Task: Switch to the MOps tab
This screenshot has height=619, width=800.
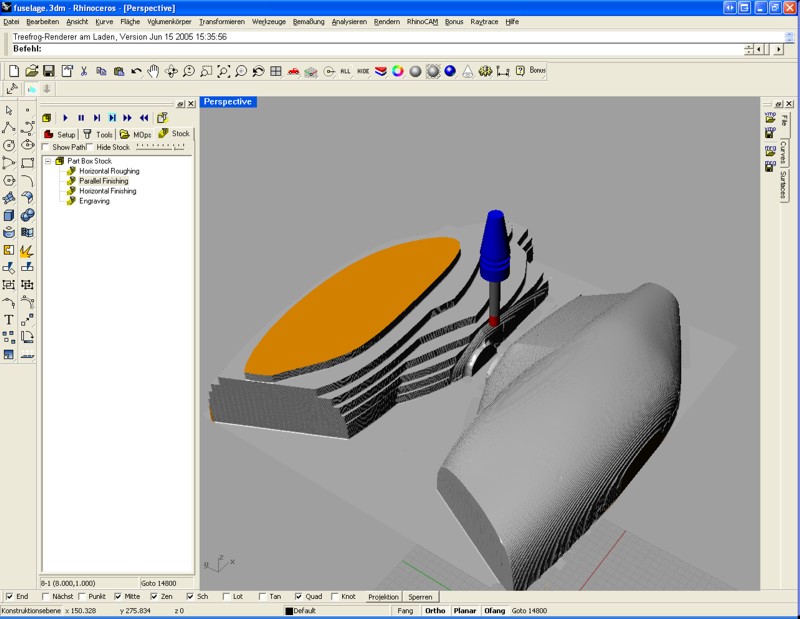Action: tap(135, 134)
